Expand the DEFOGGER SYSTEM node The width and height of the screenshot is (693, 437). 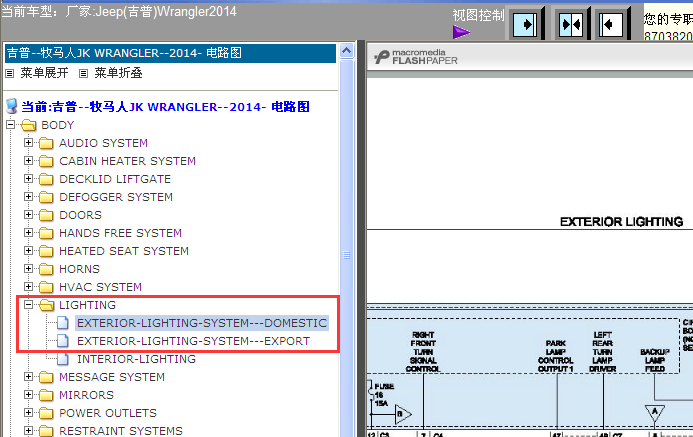(28, 197)
